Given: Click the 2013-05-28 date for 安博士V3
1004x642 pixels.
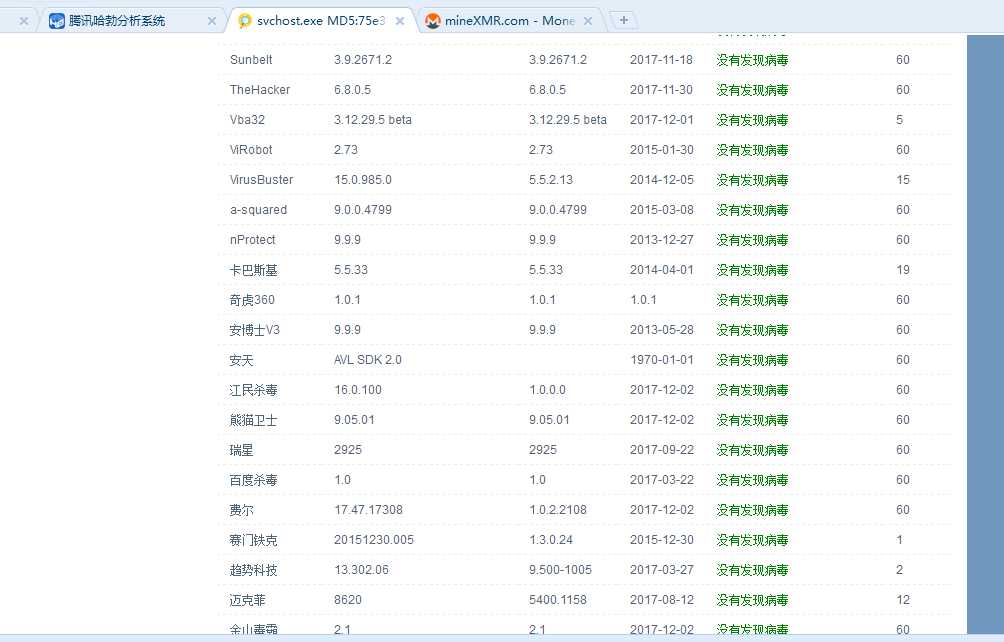Looking at the screenshot, I should 661,330.
